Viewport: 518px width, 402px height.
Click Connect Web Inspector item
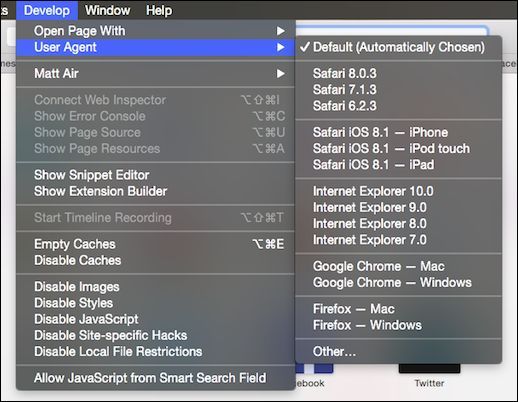[155, 100]
